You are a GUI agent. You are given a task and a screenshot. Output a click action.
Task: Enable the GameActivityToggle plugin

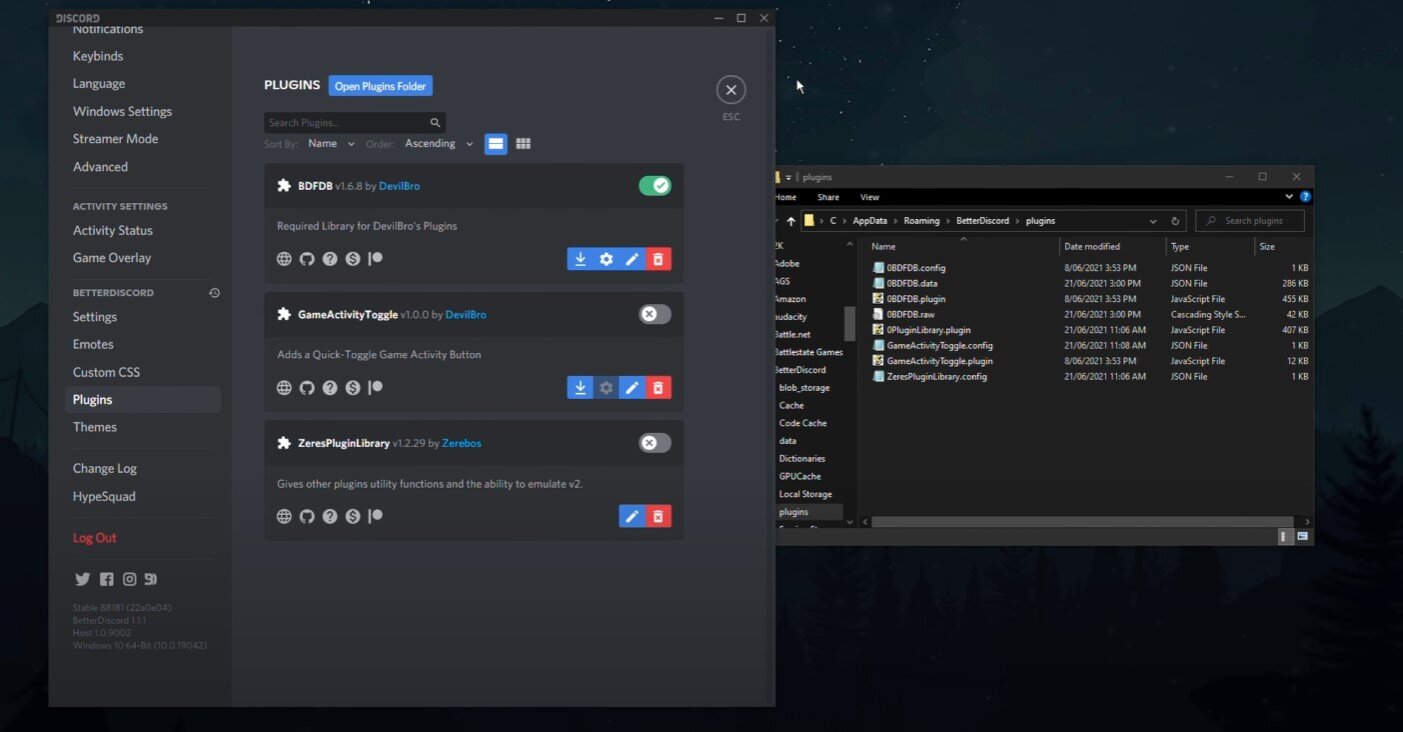click(655, 313)
